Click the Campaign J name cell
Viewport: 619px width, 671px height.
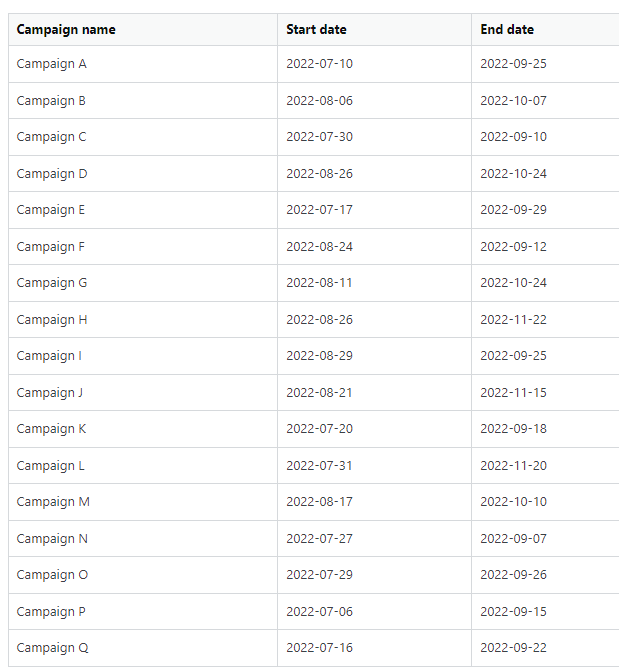(50, 392)
